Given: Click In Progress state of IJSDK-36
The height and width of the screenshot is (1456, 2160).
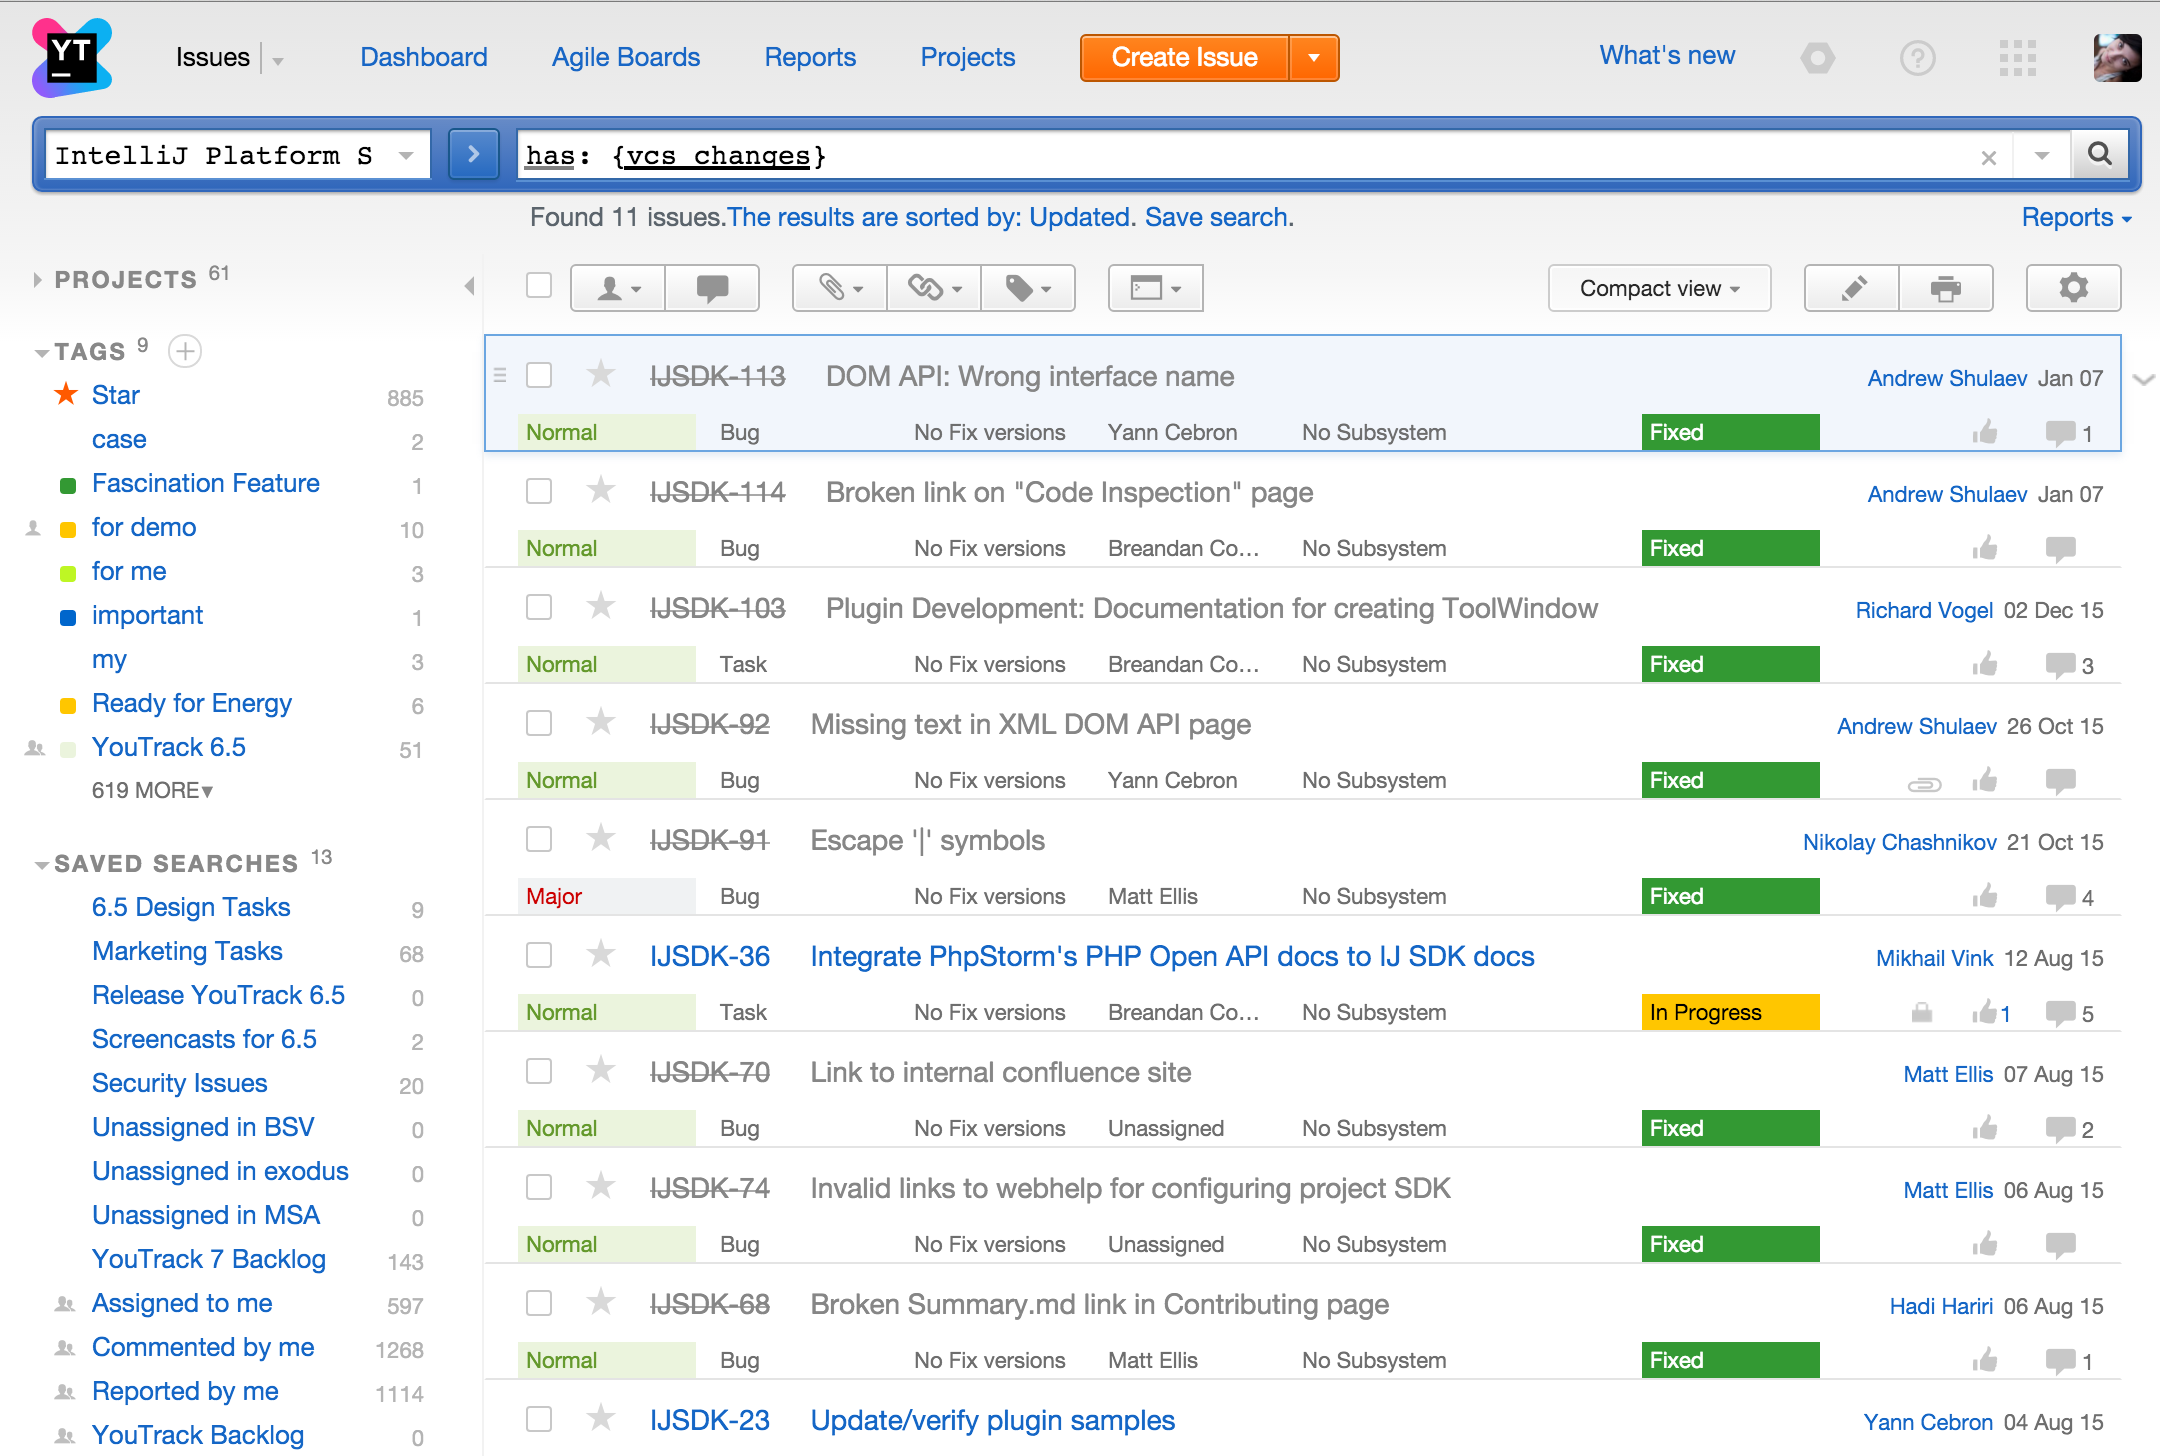Looking at the screenshot, I should coord(1730,1012).
